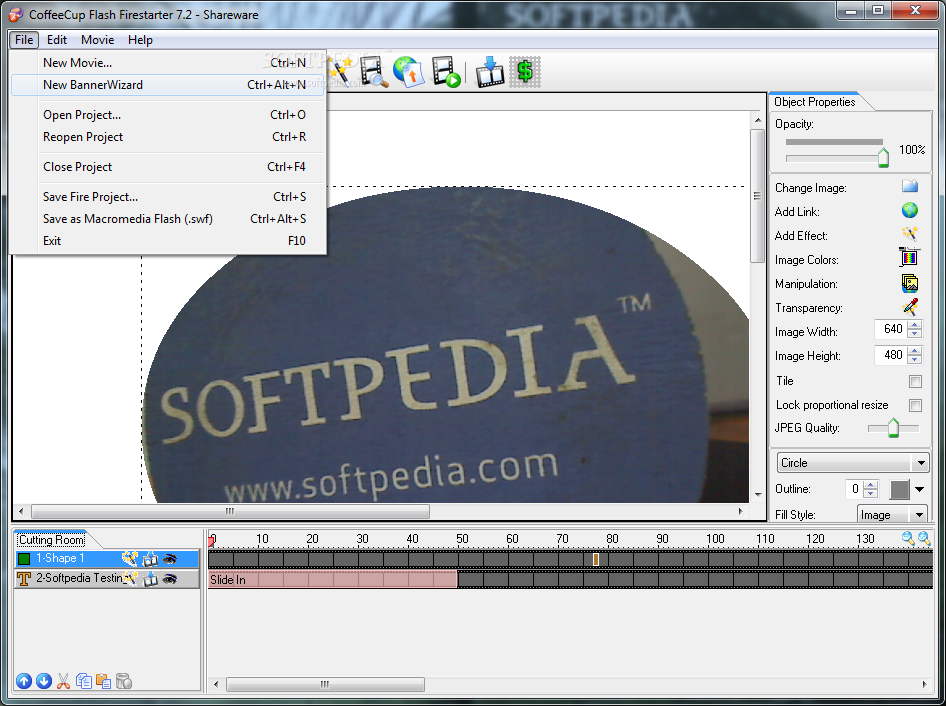Switch to the Object Properties tab
This screenshot has width=946, height=706.
814,102
